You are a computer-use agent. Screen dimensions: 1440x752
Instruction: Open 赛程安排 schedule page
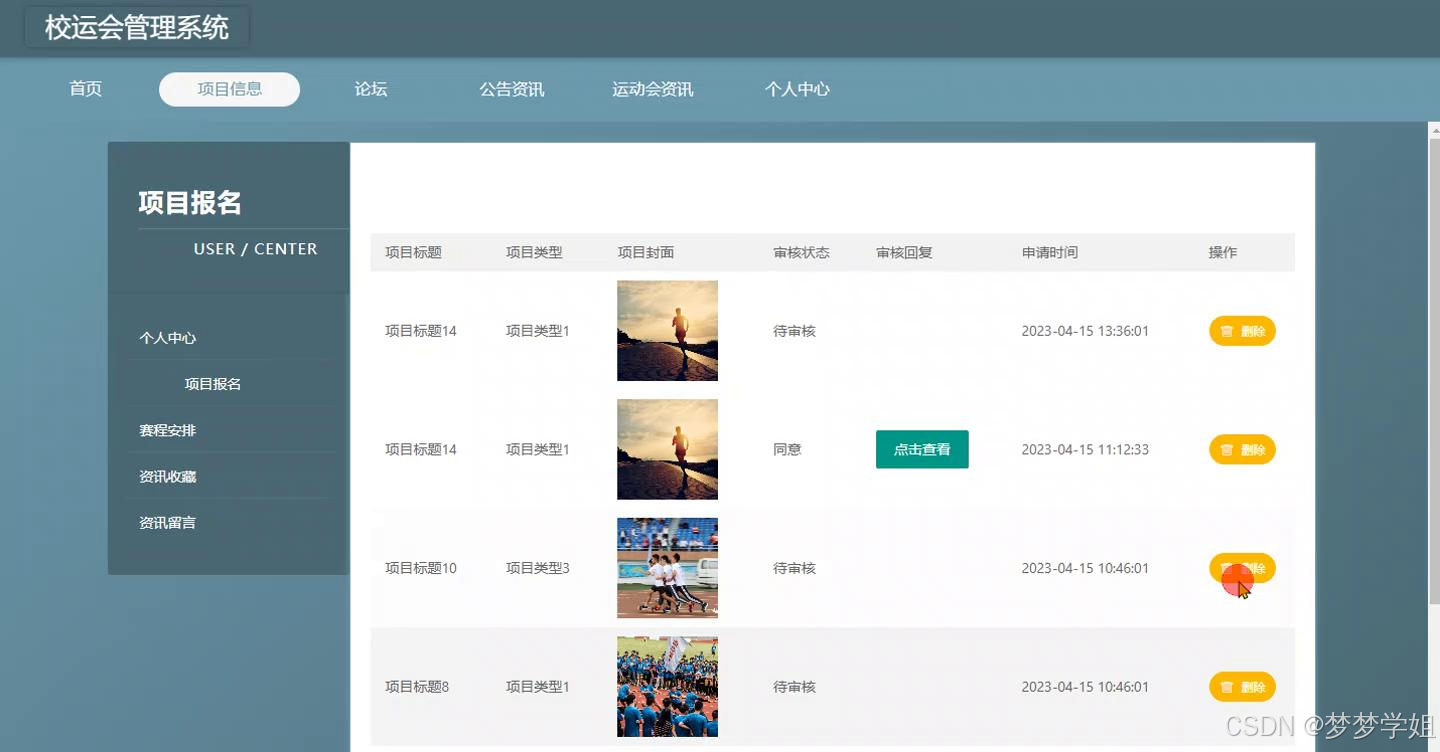(166, 430)
